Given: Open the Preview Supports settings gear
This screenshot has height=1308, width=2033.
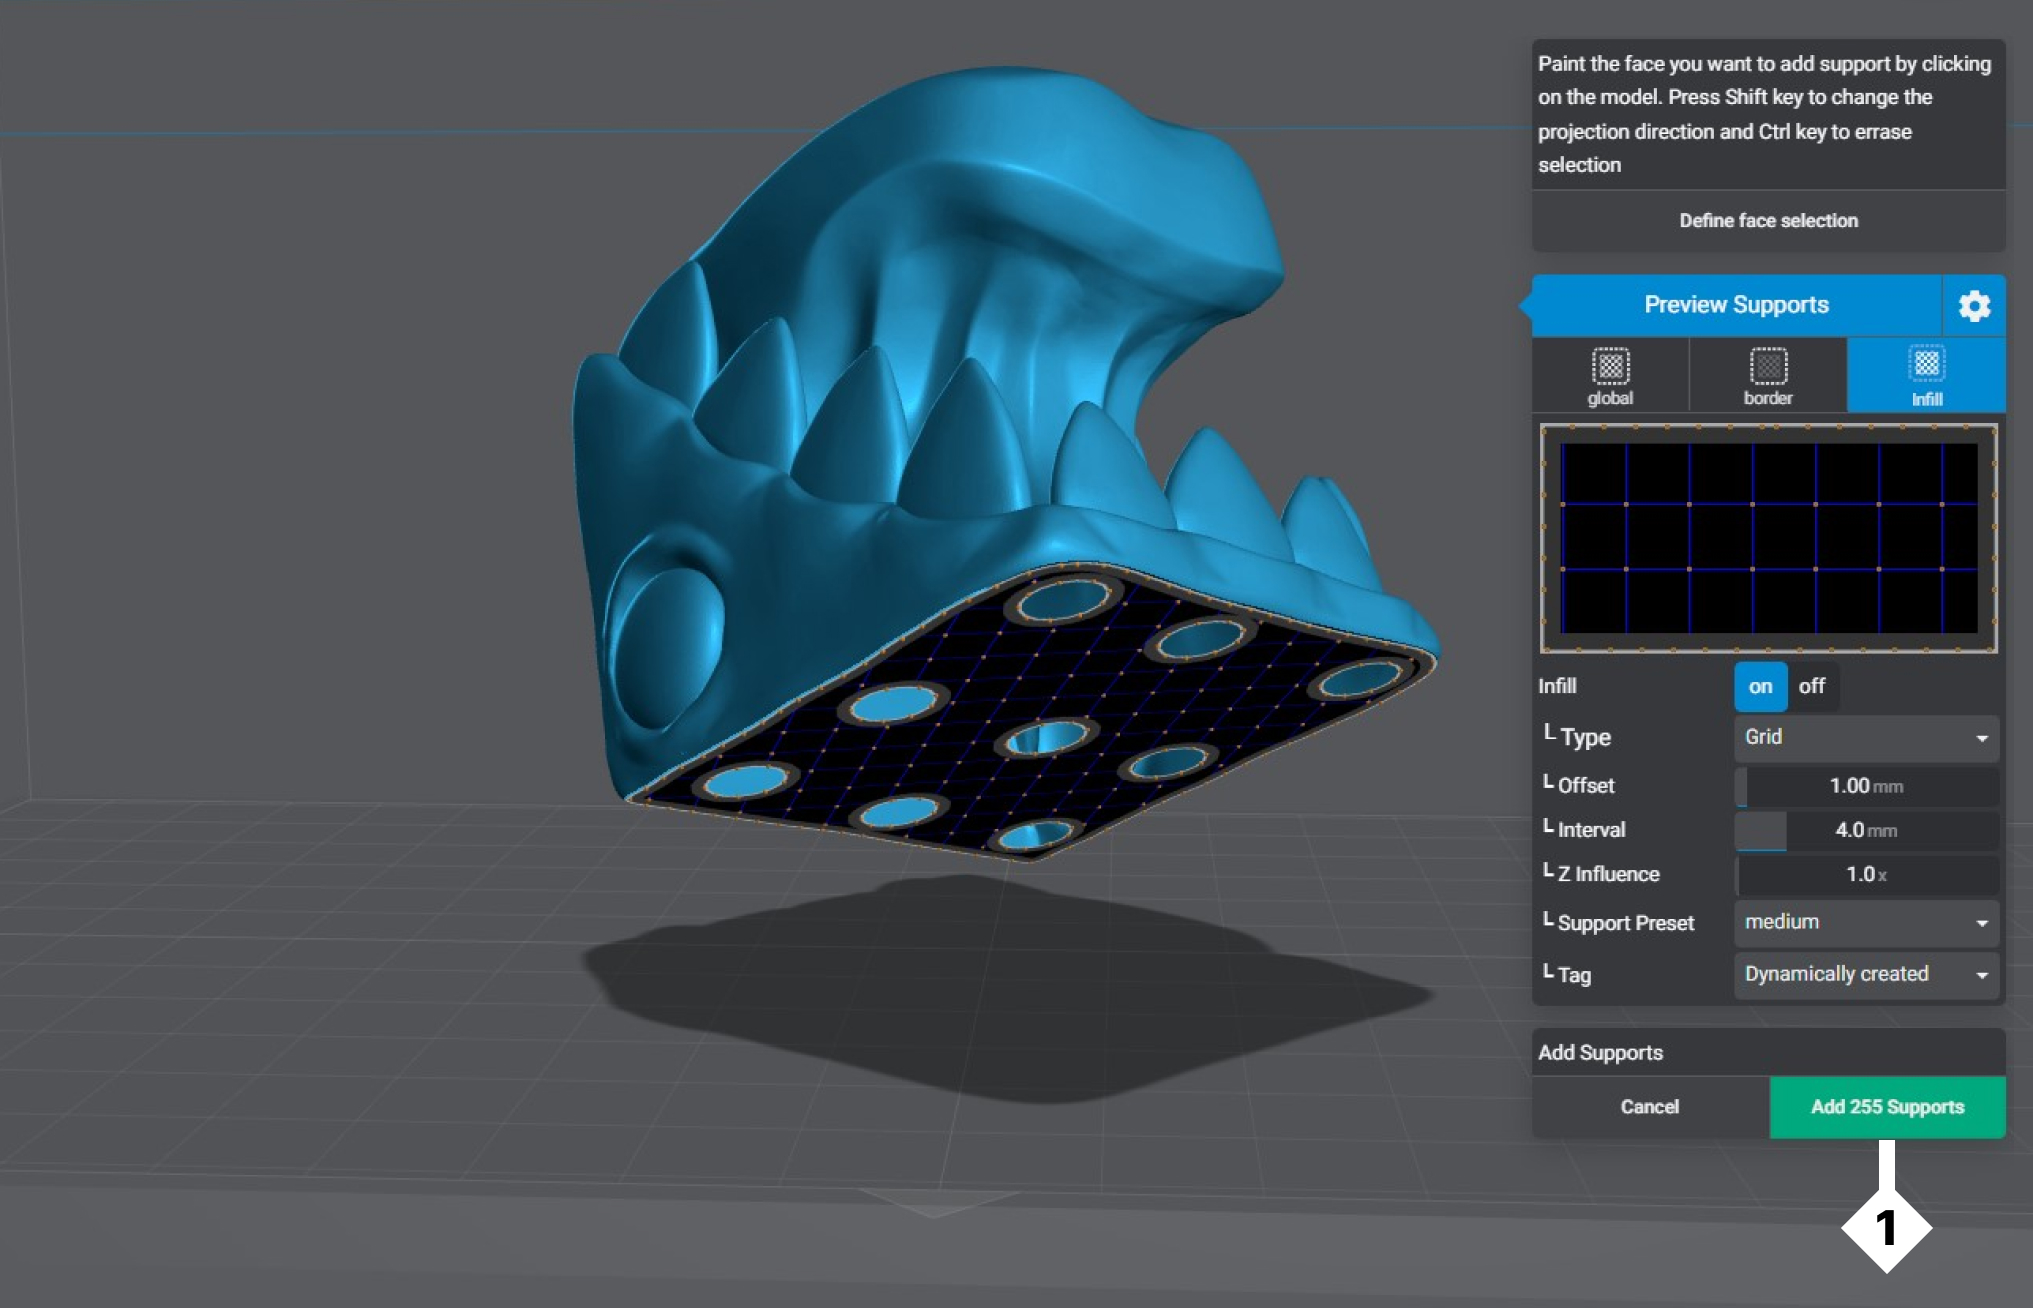Looking at the screenshot, I should click(x=1973, y=305).
